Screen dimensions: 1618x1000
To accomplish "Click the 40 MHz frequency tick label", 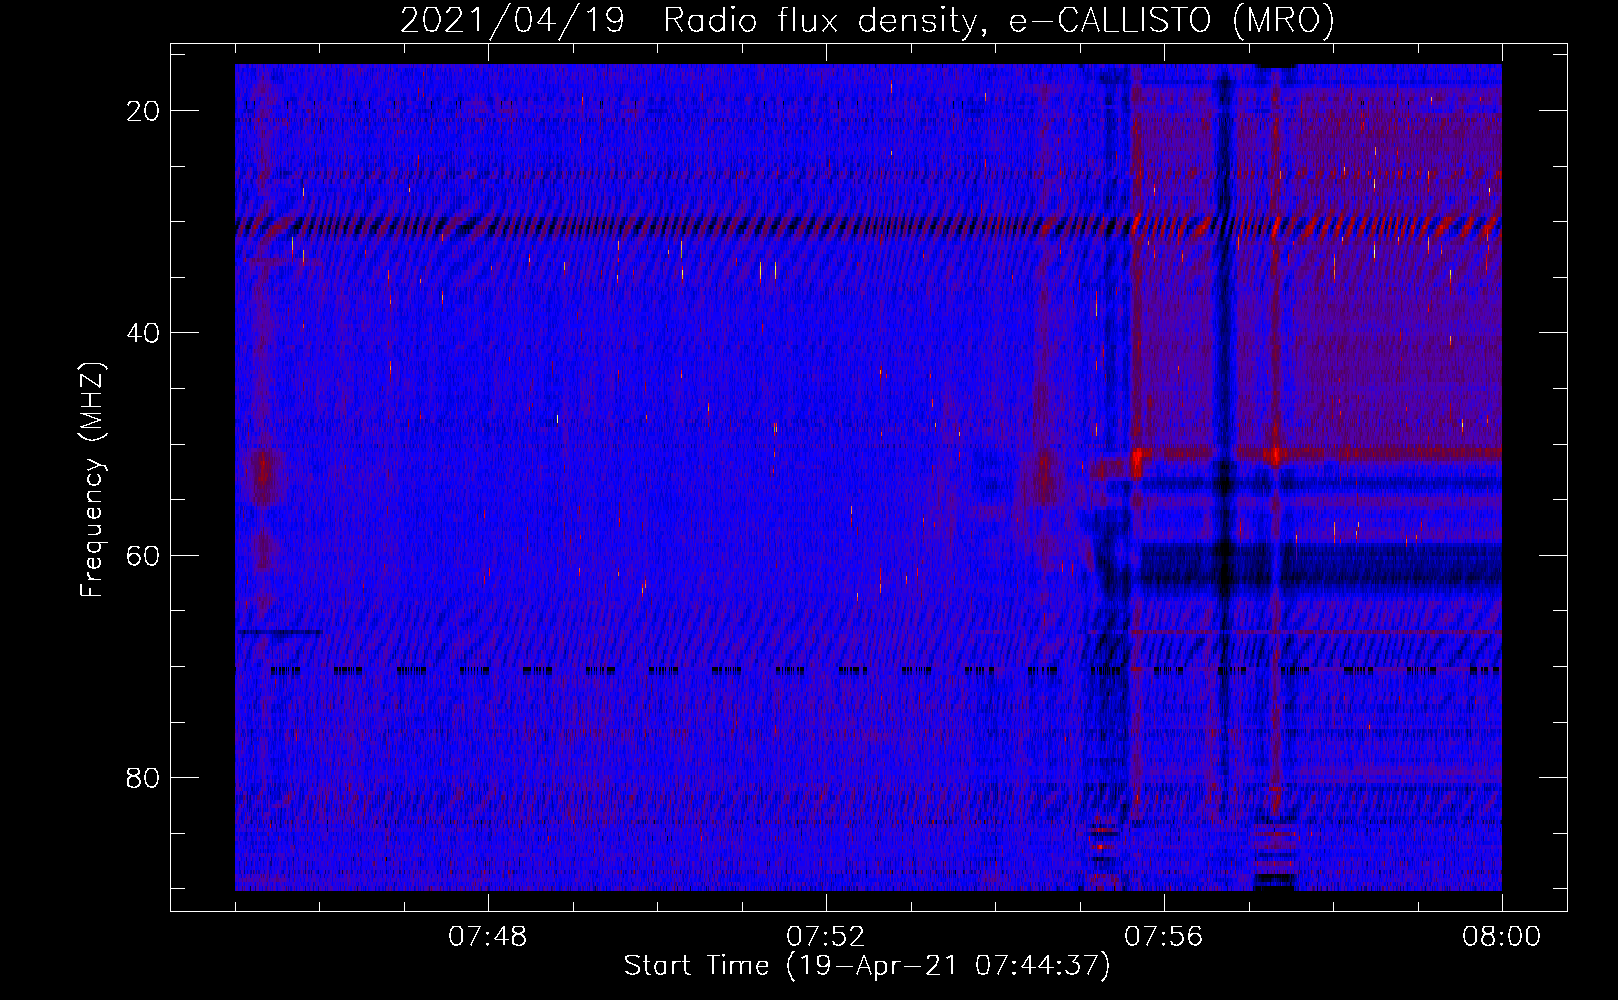I will coord(143,333).
